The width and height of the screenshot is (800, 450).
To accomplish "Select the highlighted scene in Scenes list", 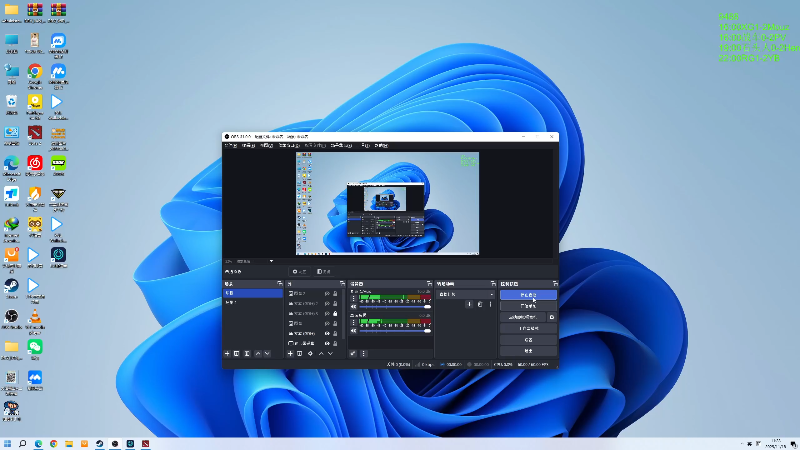I will (x=253, y=293).
